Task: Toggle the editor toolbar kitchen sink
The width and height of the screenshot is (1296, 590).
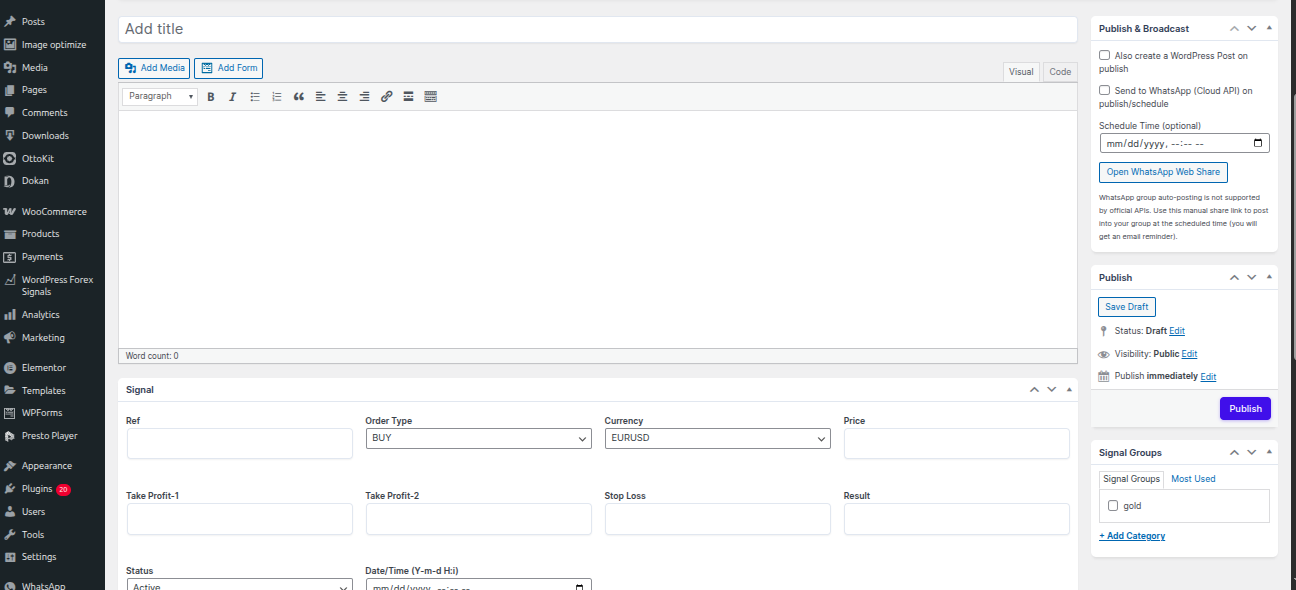Action: tap(431, 97)
